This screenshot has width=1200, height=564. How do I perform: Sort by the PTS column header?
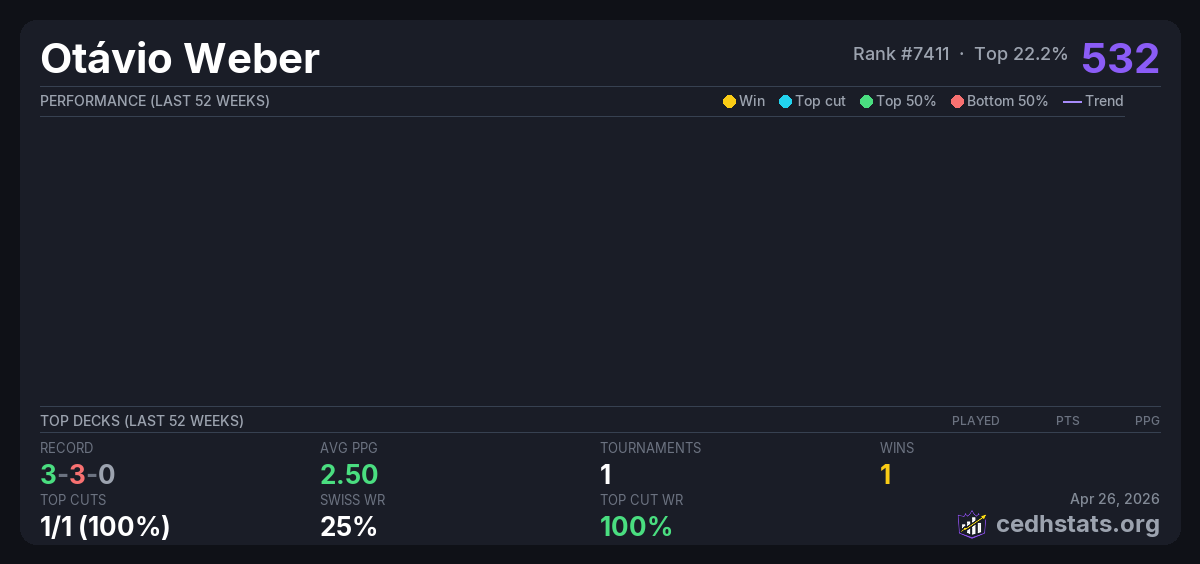[1067, 421]
